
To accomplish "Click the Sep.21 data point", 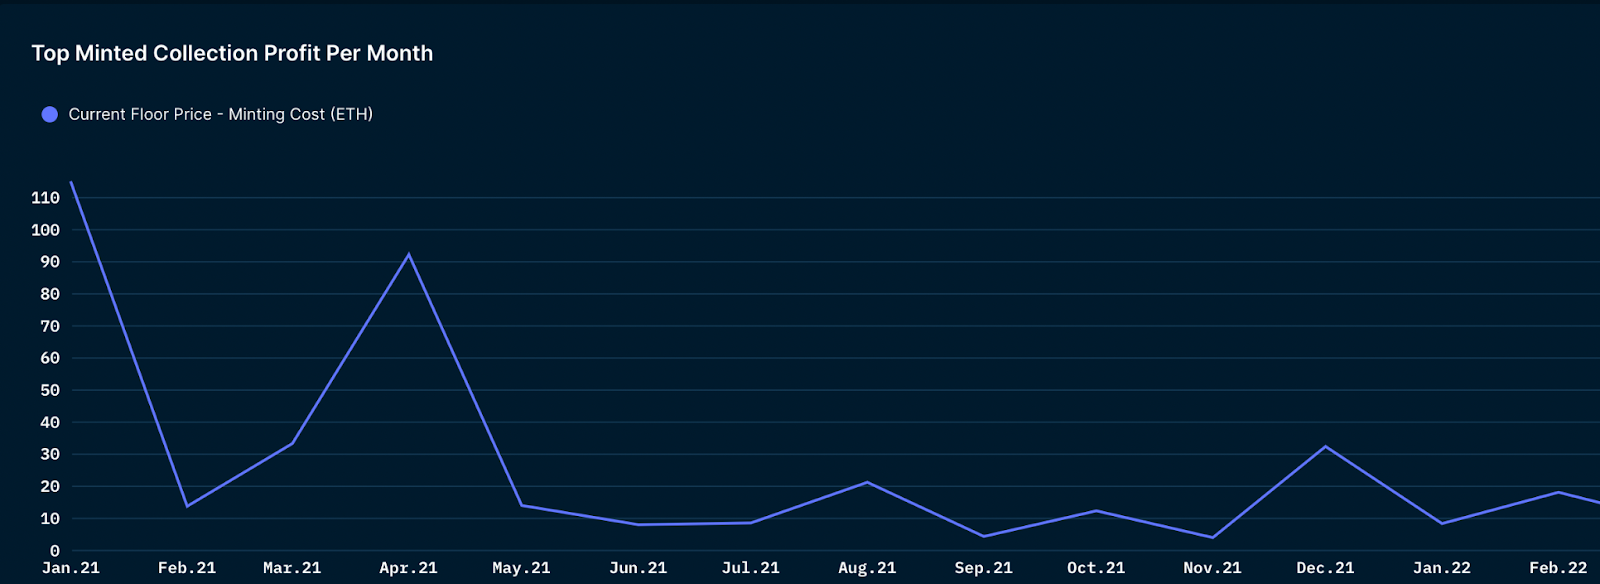I will [984, 537].
